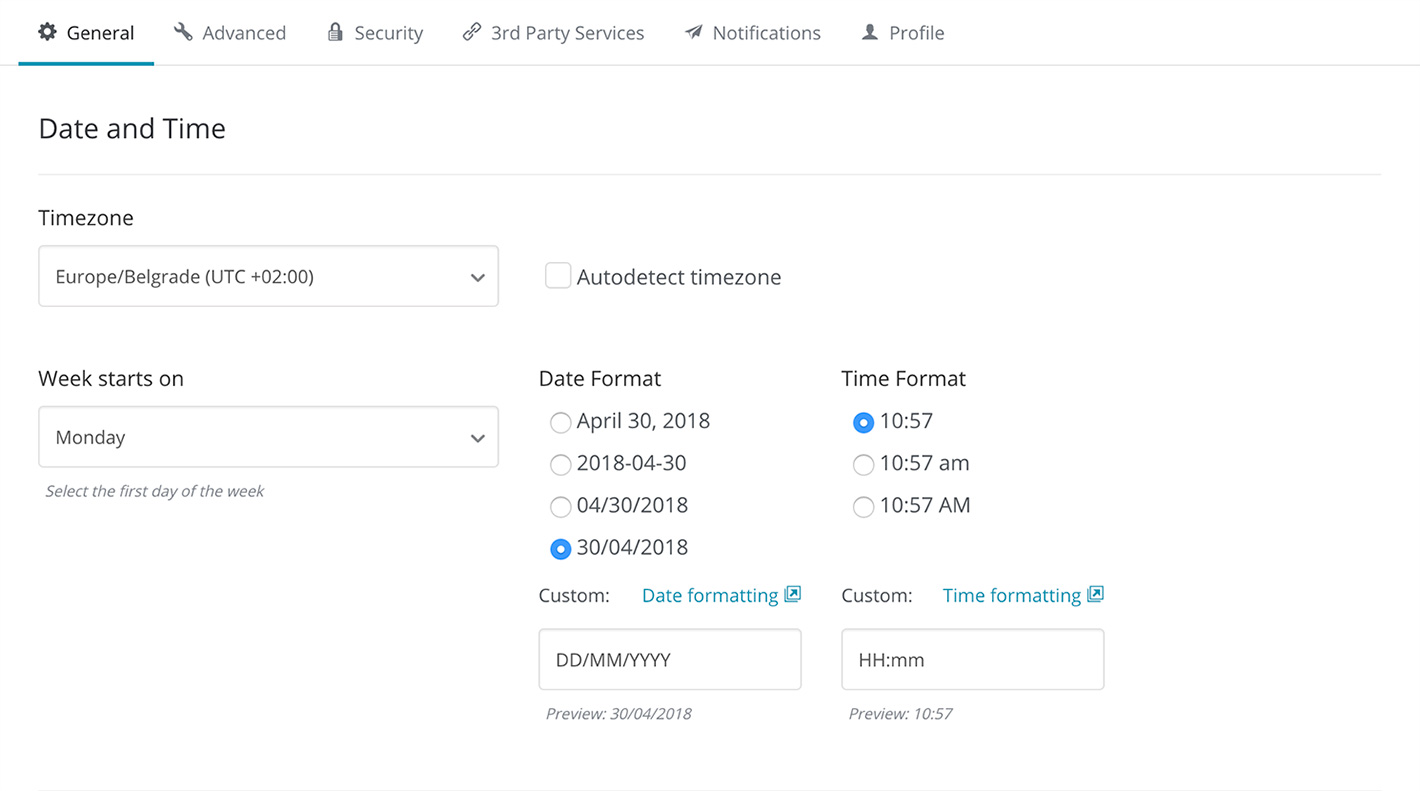
Task: Open the Date formatting help link
Action: pos(709,595)
